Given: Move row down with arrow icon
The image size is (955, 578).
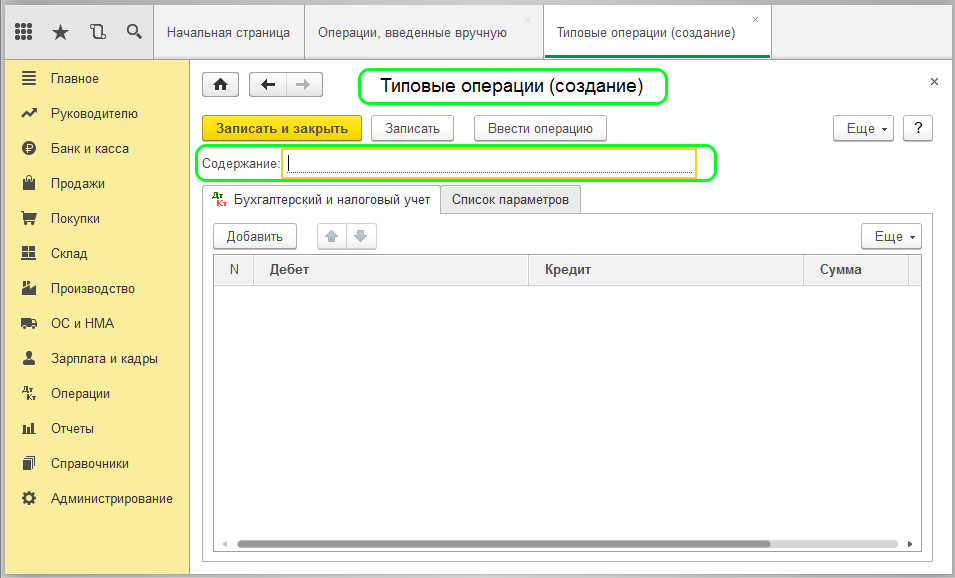Looking at the screenshot, I should [x=360, y=236].
